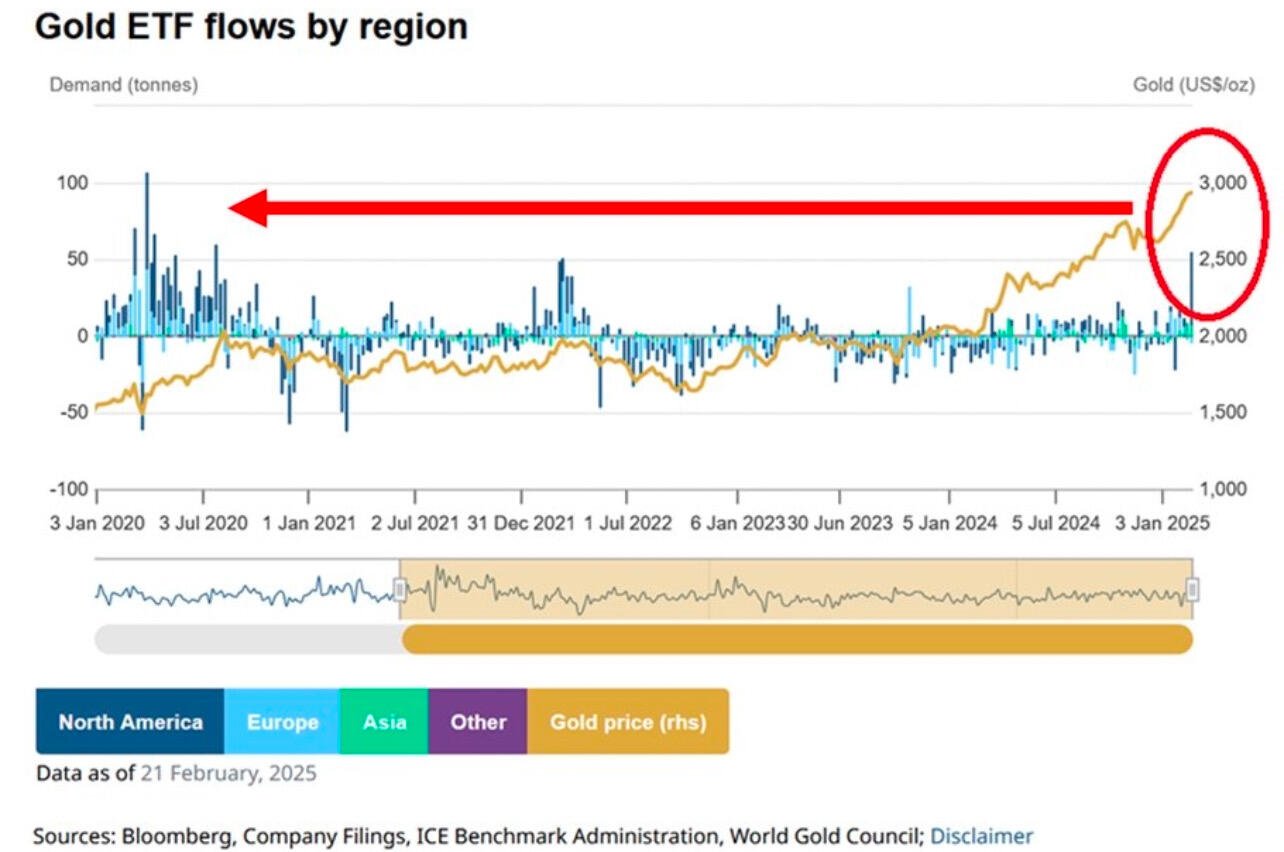Click the 'Demand (tonnes)' axis title
Screen dimensions: 1284x852
[x=124, y=85]
